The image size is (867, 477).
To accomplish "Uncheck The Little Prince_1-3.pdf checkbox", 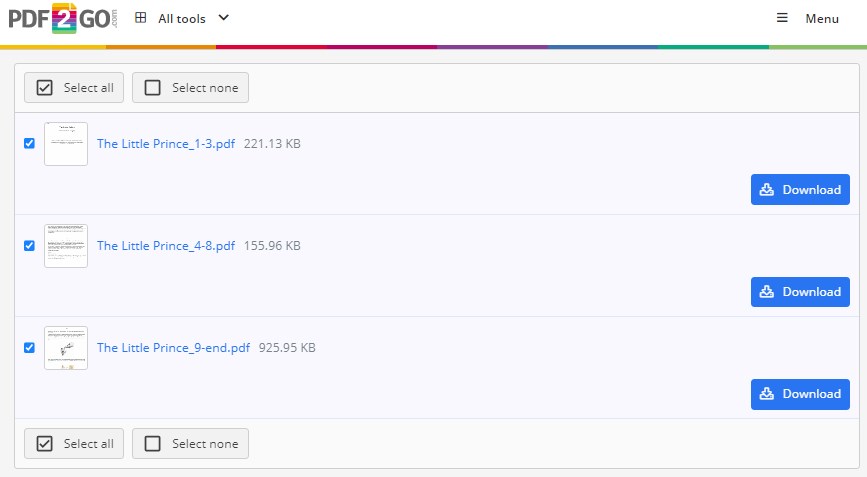I will point(29,143).
